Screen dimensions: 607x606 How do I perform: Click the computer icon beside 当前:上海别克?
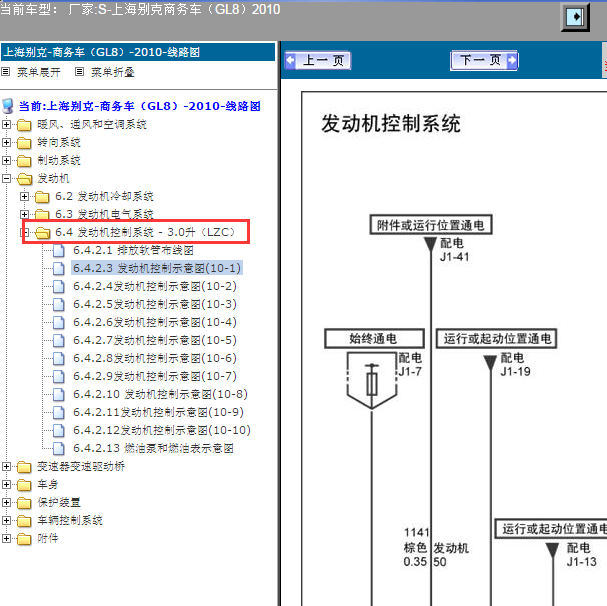[x=8, y=106]
